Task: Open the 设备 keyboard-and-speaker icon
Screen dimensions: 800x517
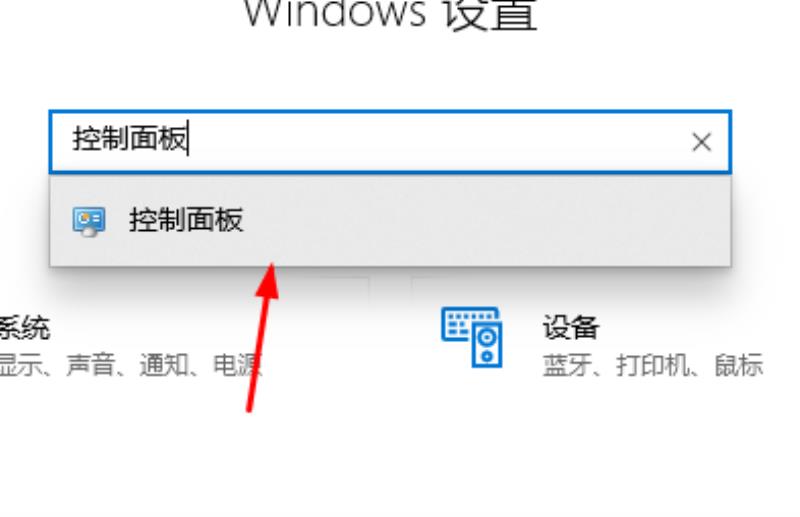Action: (471, 336)
